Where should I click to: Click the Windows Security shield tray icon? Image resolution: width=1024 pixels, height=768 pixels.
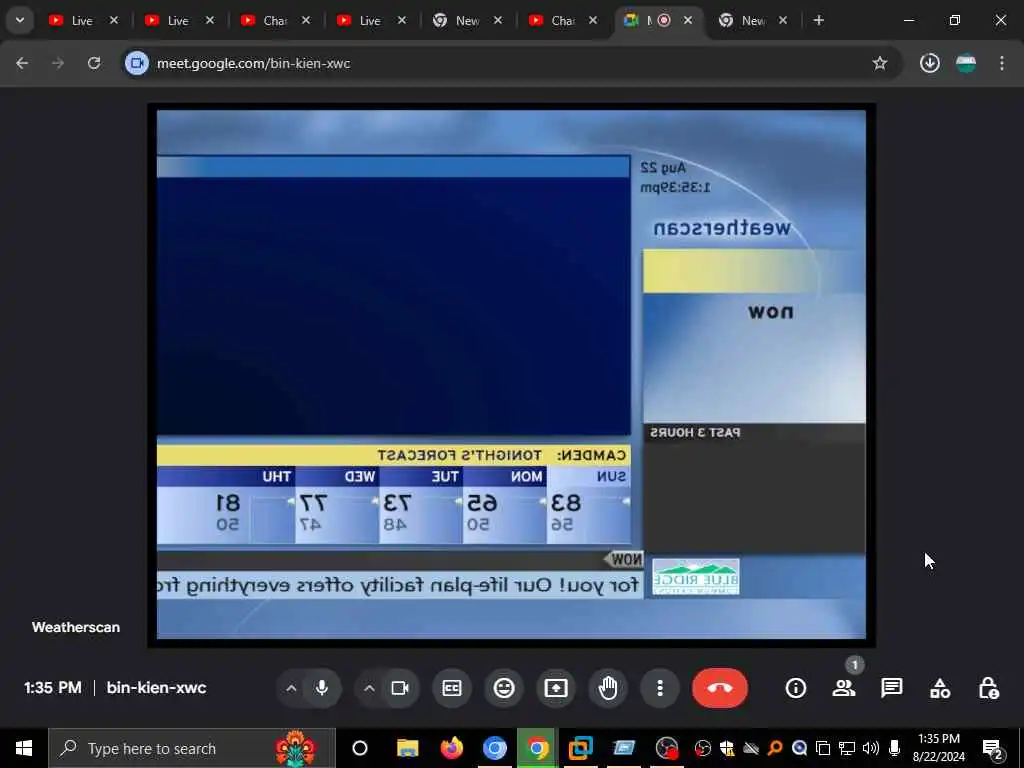point(727,748)
